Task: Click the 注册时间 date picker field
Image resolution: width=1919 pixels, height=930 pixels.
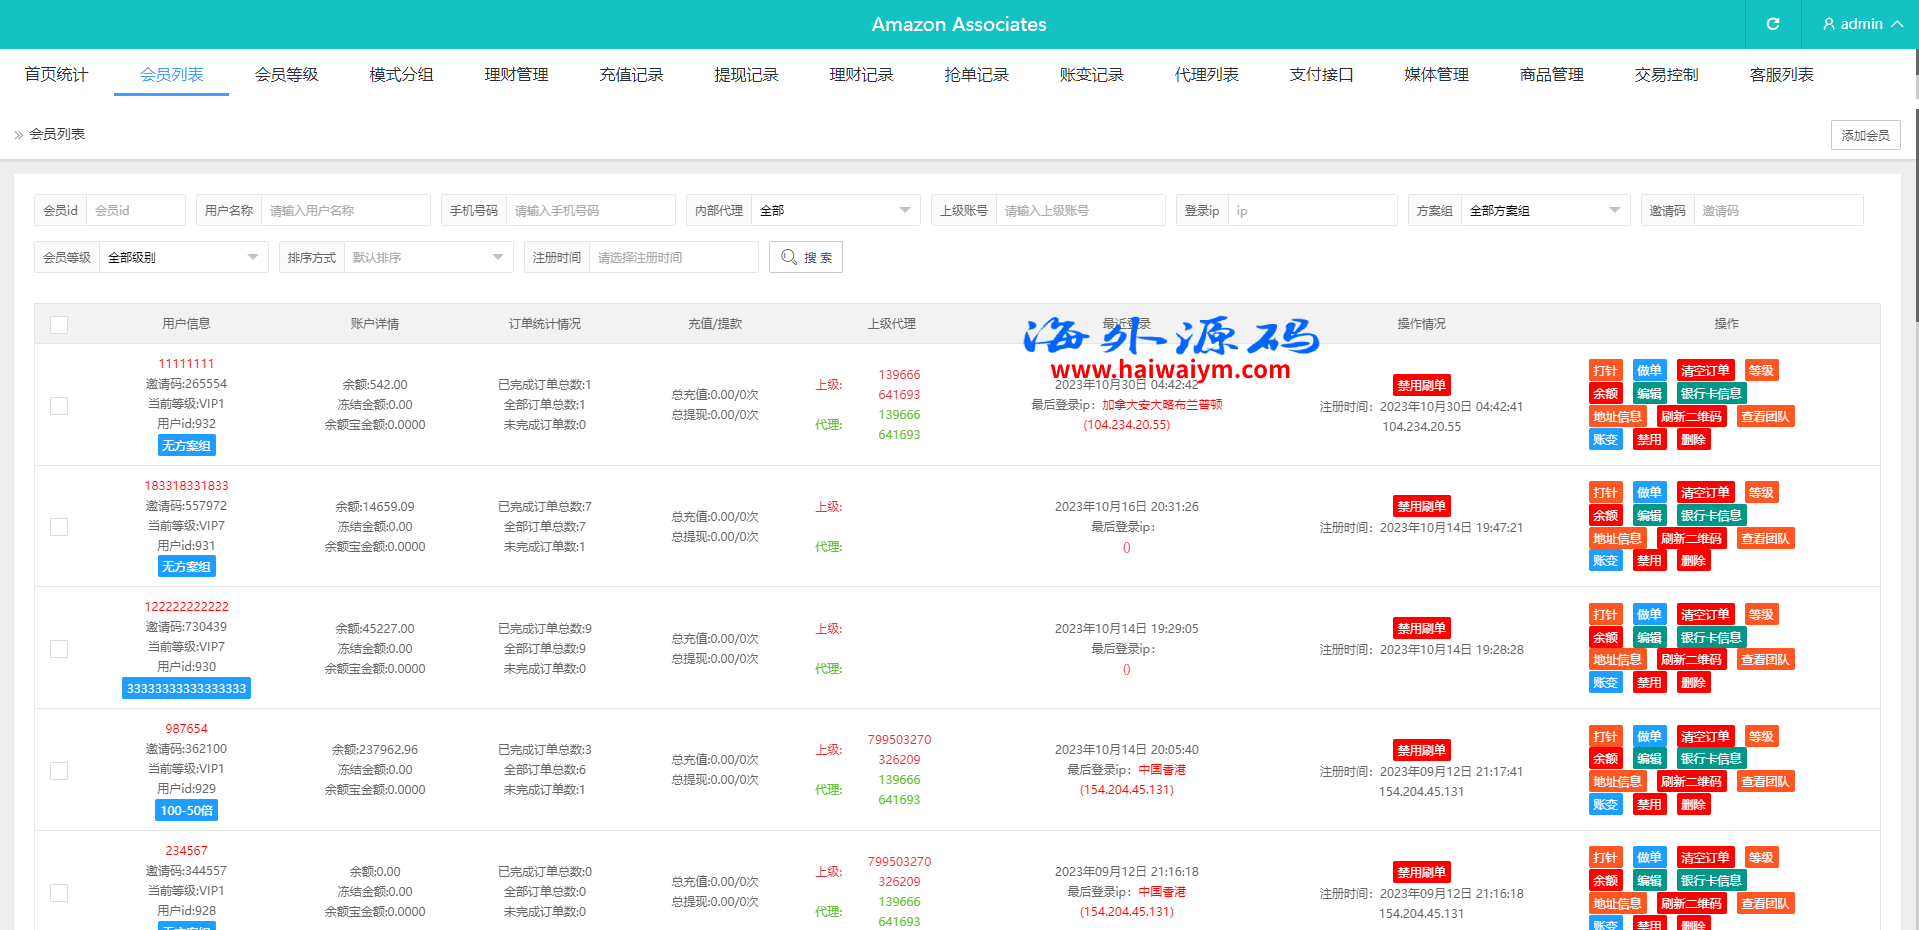Action: (x=672, y=258)
